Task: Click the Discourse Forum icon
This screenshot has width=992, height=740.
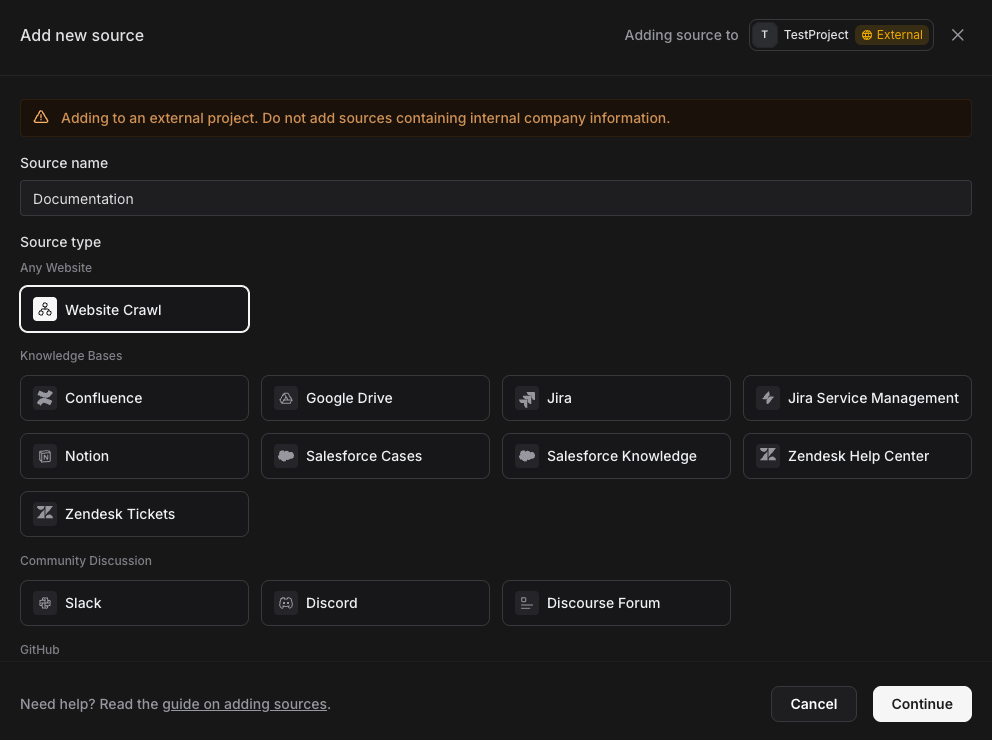Action: pyautogui.click(x=527, y=603)
